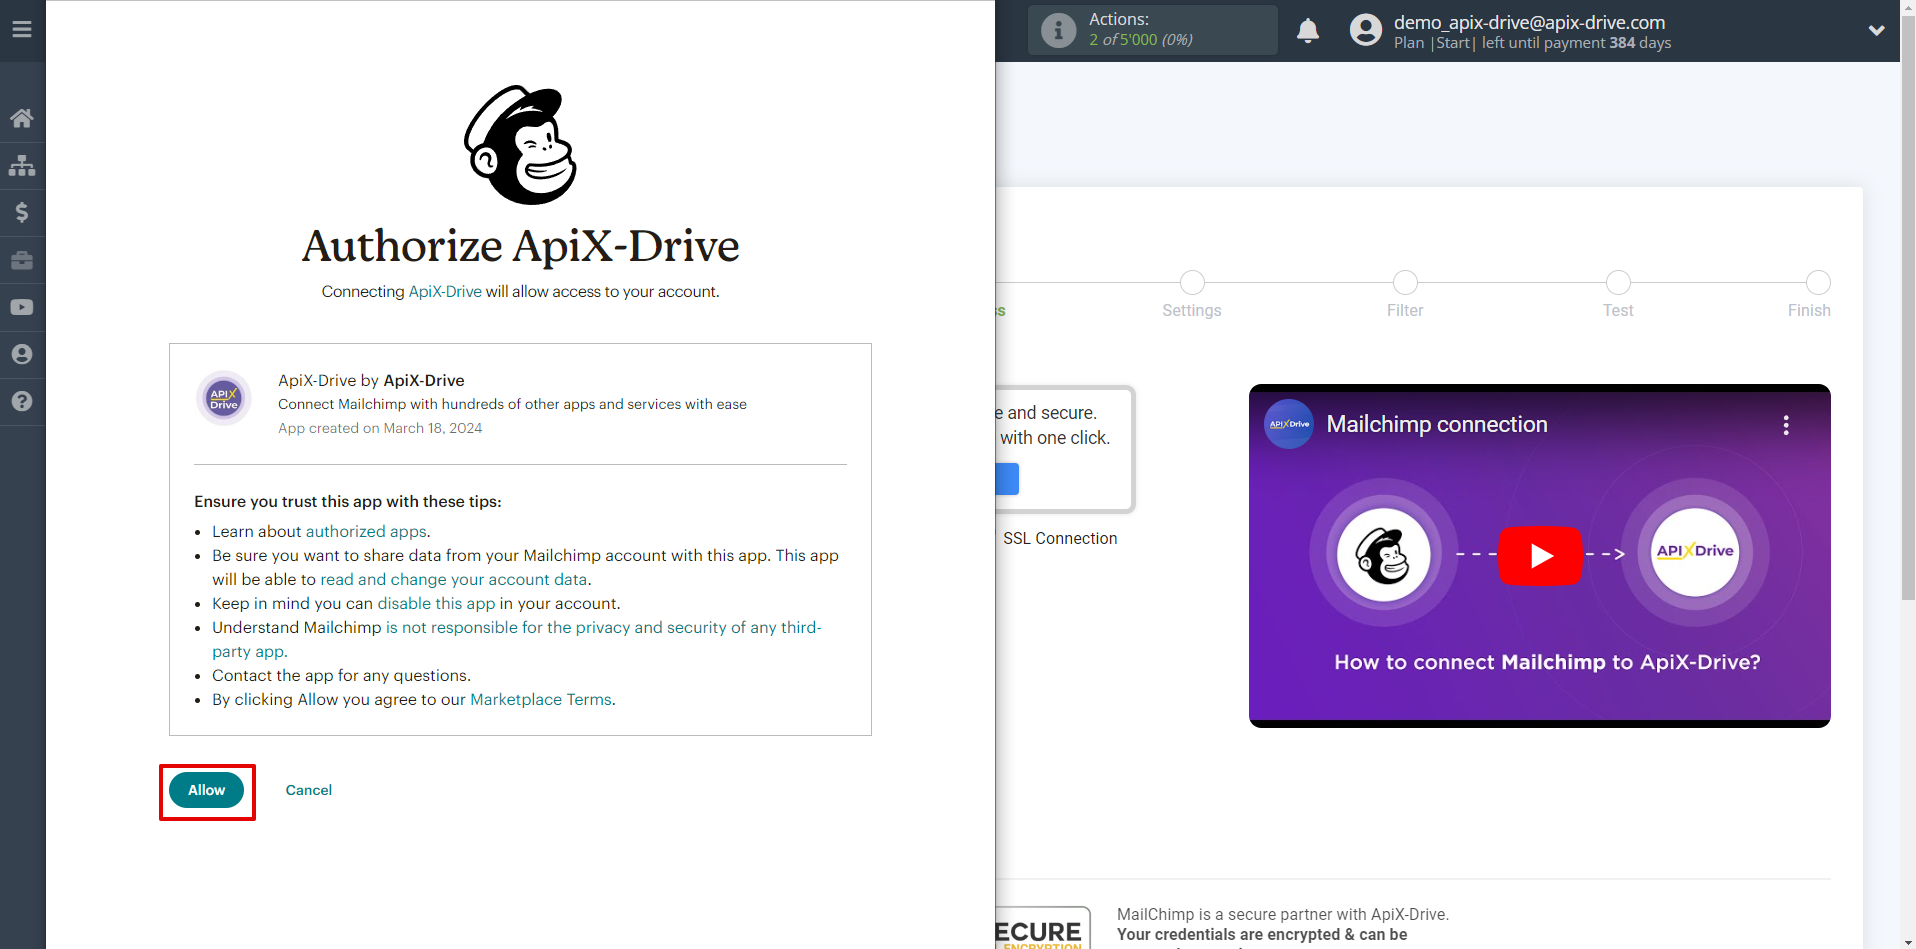Click 'How to connect Mailchimp to ApiX-Drive?' caption
Image resolution: width=1916 pixels, height=949 pixels.
tap(1547, 662)
